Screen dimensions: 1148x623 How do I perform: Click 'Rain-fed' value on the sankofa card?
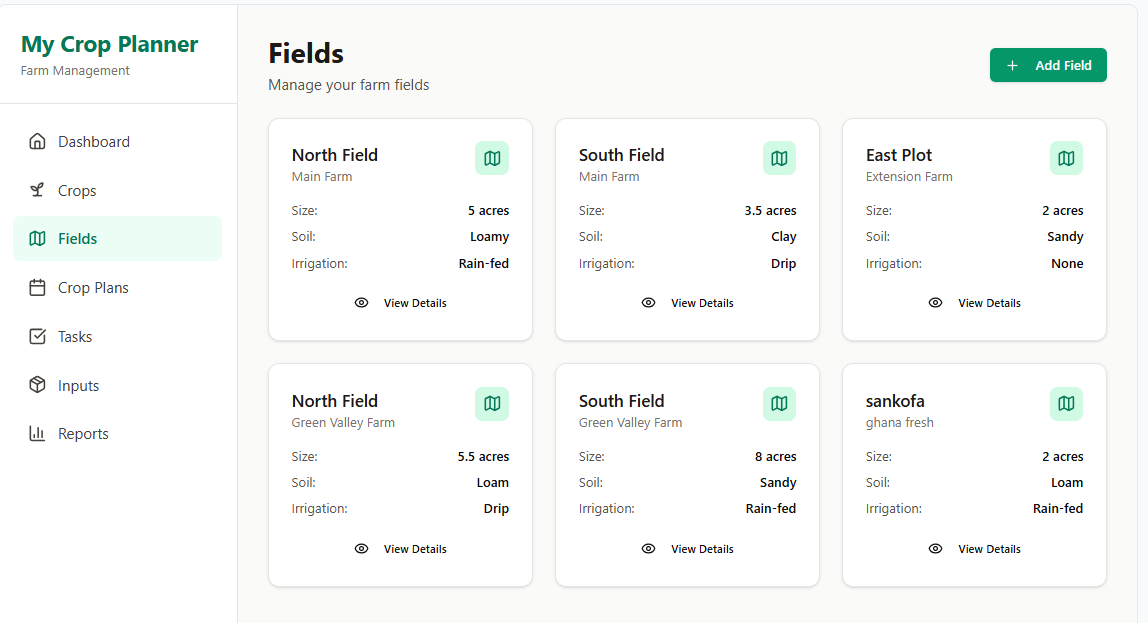[x=1058, y=509]
